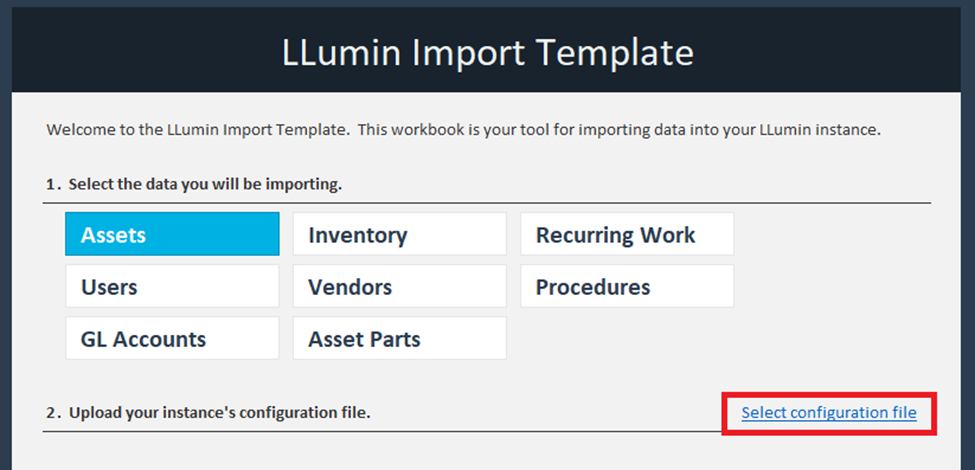Select Procedures for importing
This screenshot has width=975, height=470.
627,287
